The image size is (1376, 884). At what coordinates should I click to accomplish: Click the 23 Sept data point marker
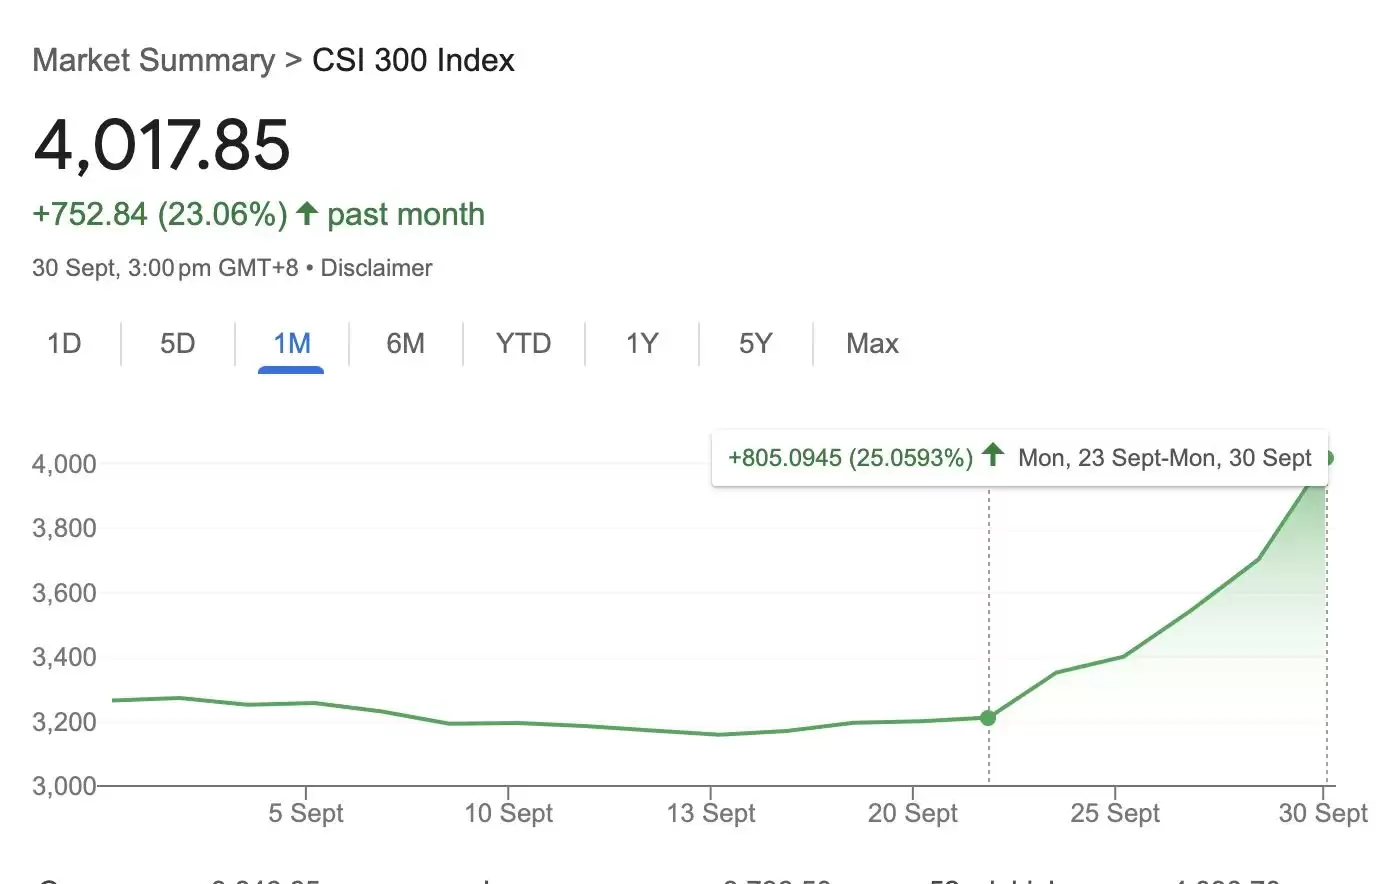pos(988,718)
